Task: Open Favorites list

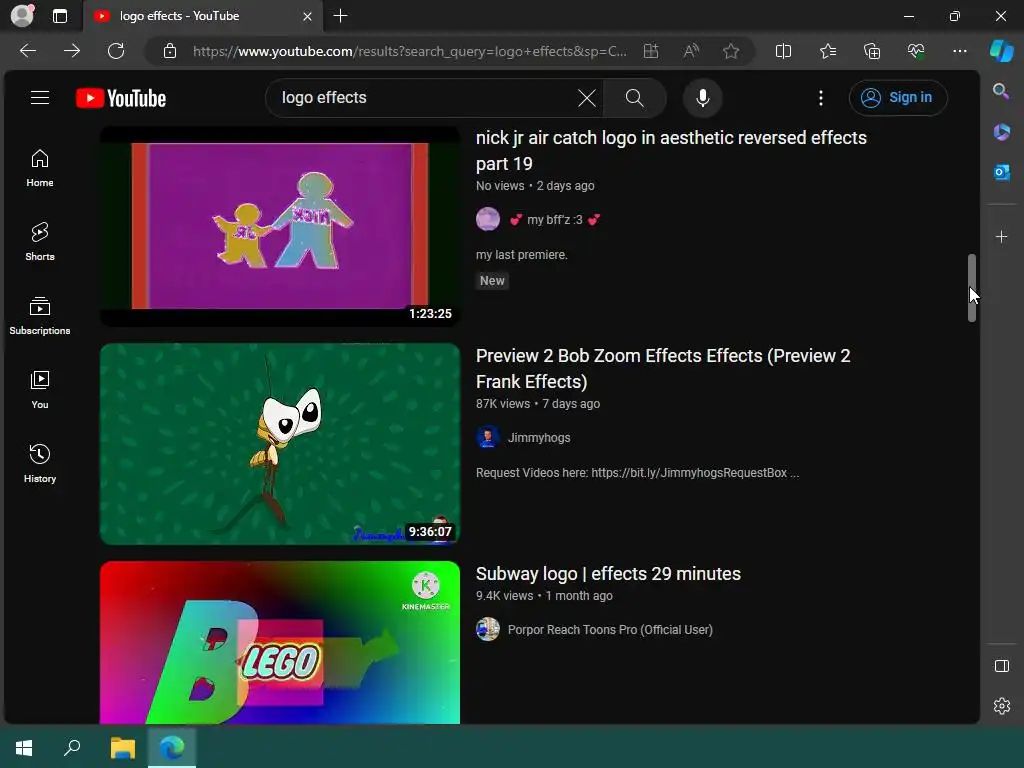Action: 827,51
